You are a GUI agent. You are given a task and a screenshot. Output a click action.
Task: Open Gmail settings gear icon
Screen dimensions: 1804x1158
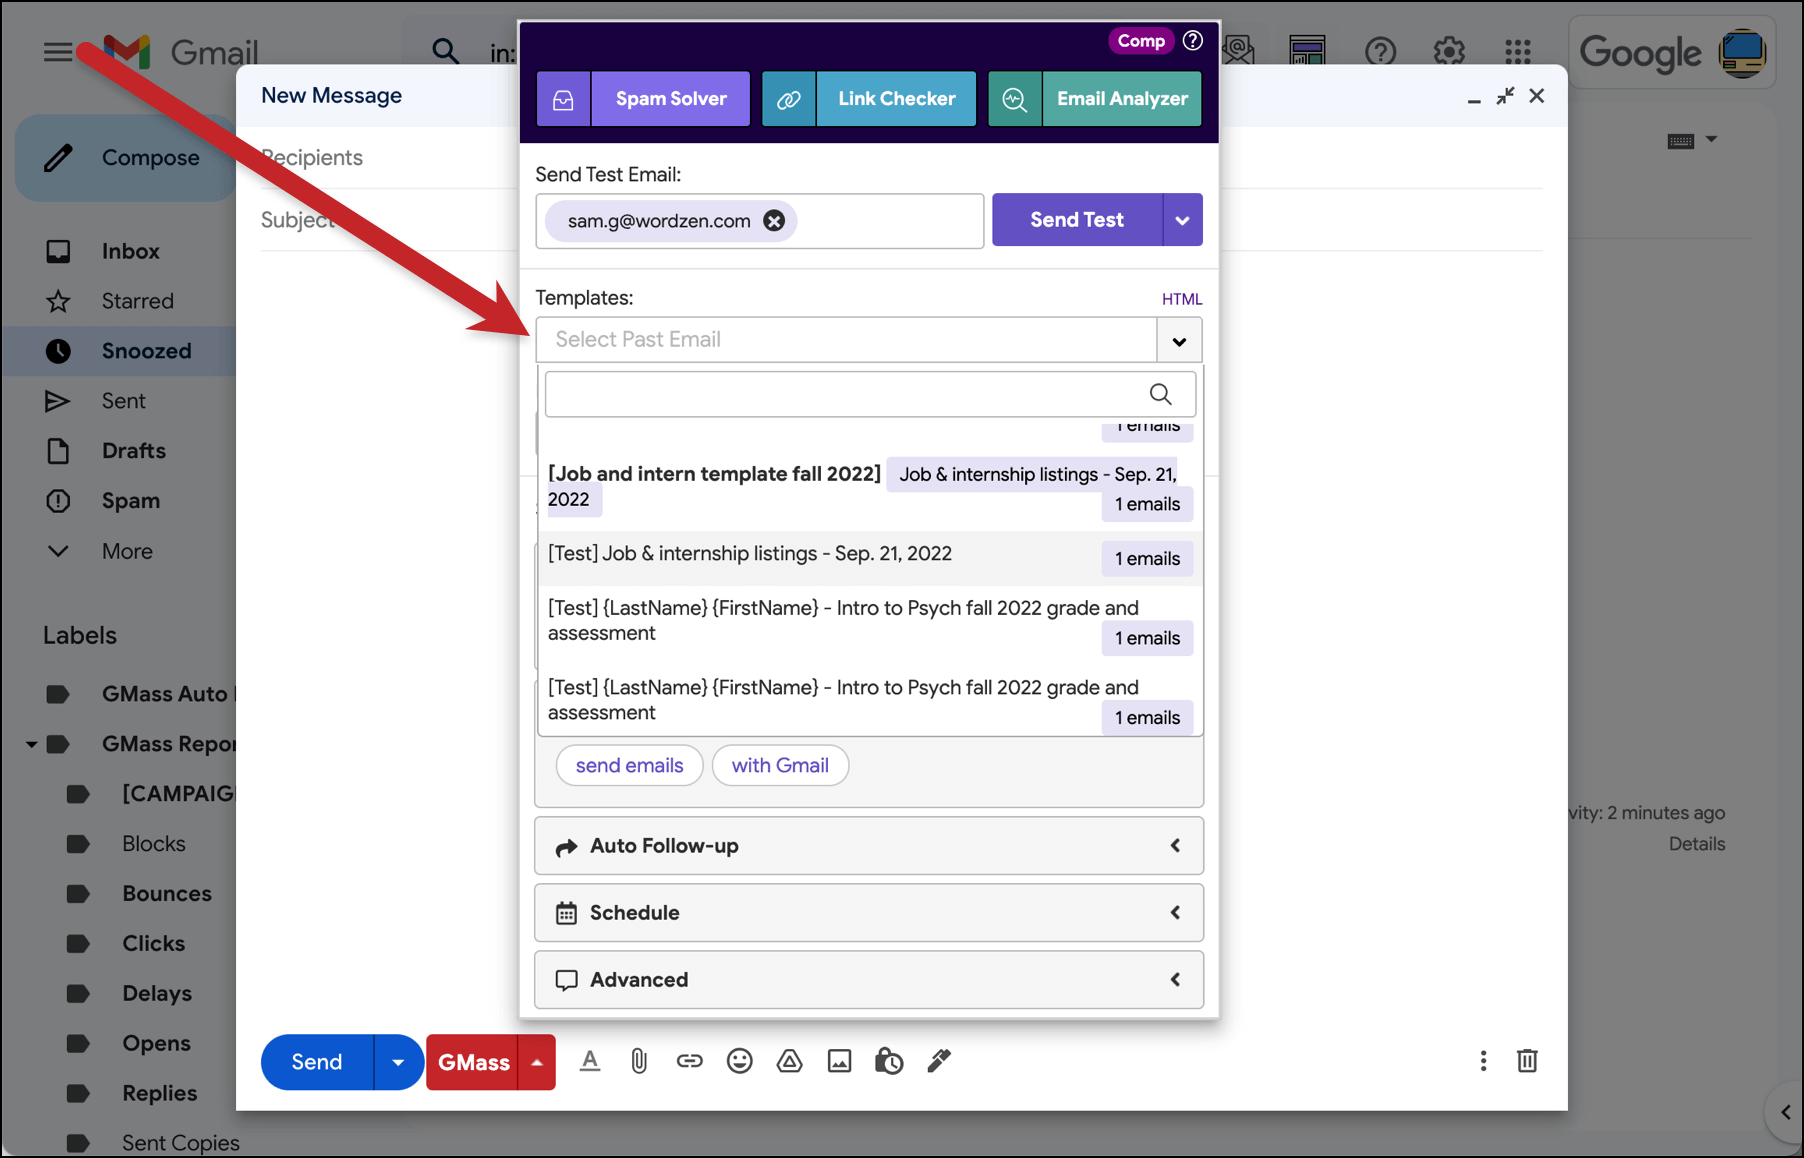point(1449,51)
